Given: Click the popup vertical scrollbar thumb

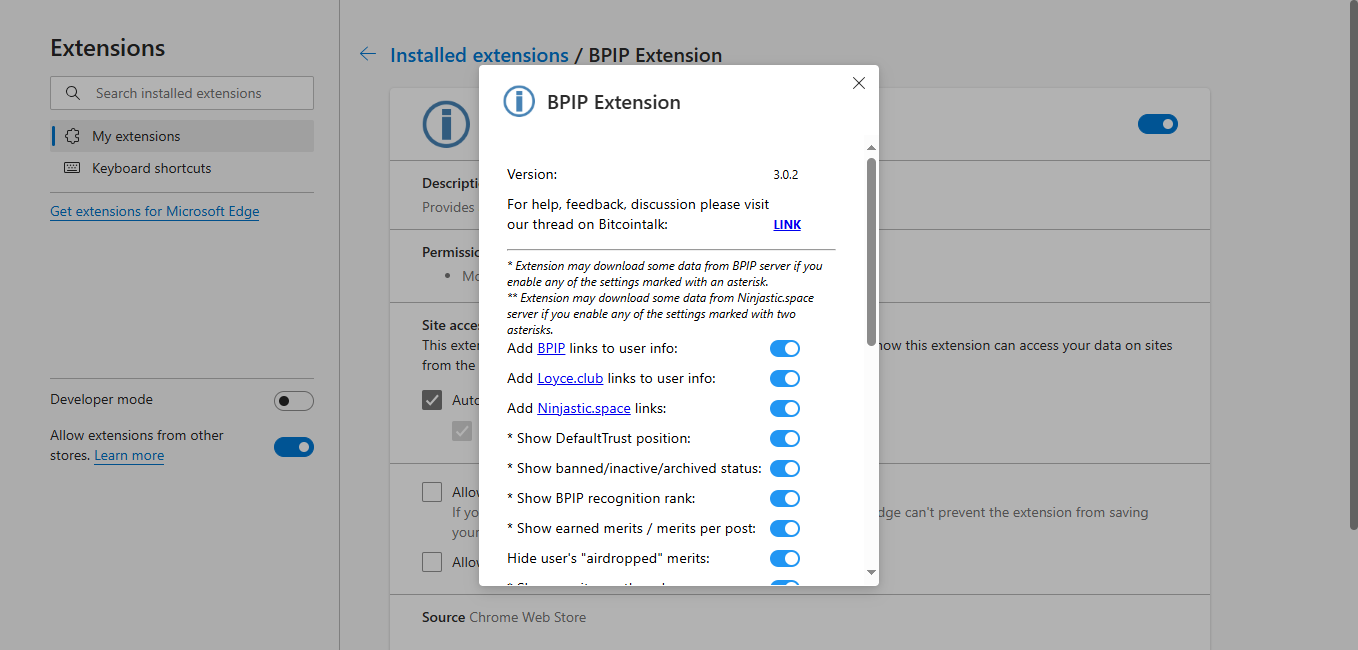Looking at the screenshot, I should (x=871, y=251).
